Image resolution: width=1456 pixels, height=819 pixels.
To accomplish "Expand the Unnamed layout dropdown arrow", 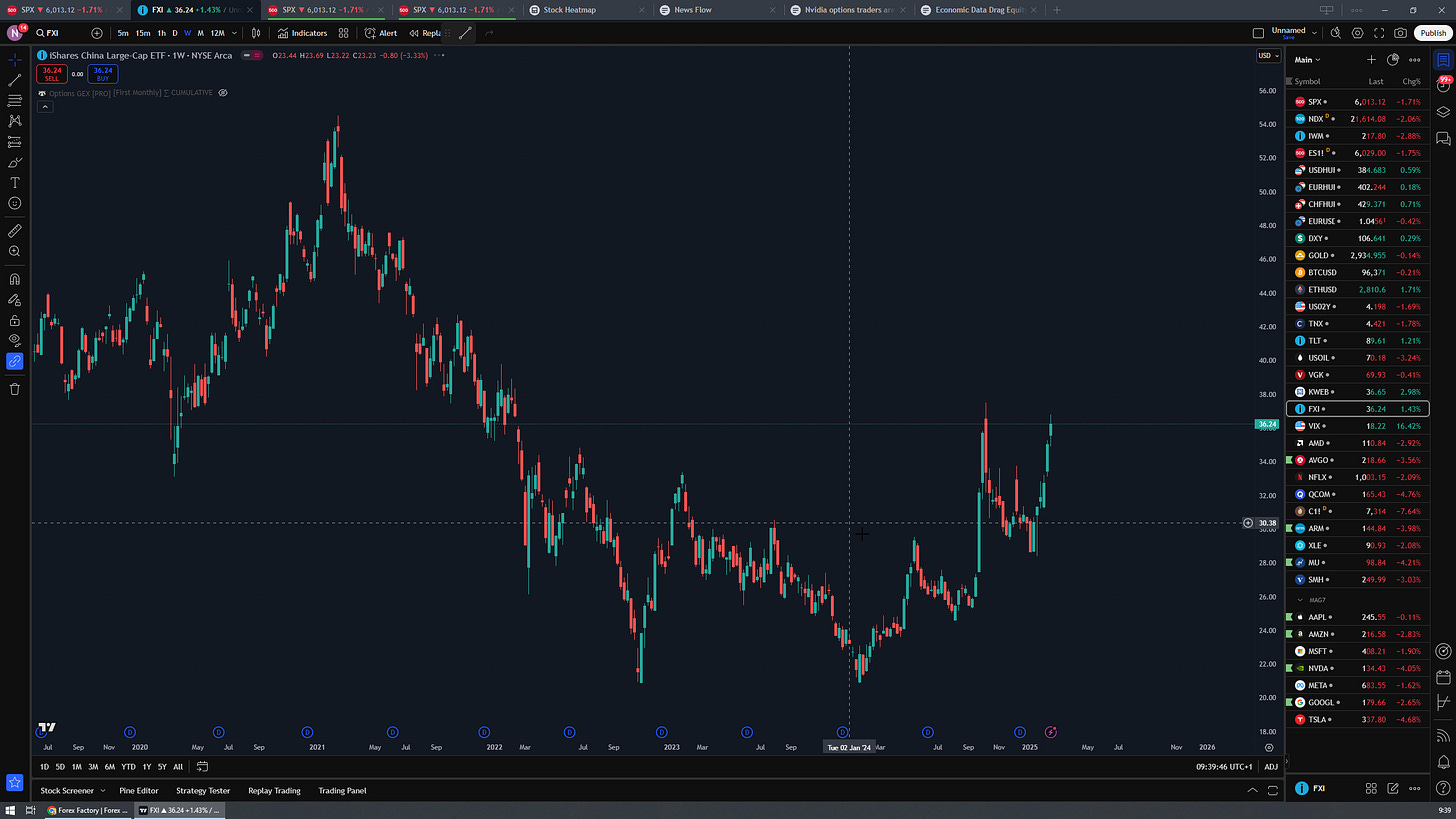I will click(1314, 33).
